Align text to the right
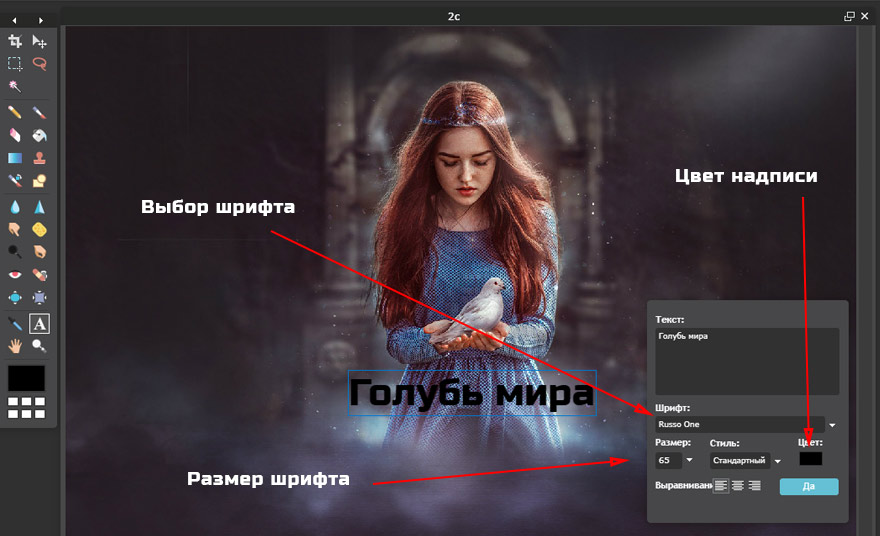The image size is (880, 536). tap(755, 486)
